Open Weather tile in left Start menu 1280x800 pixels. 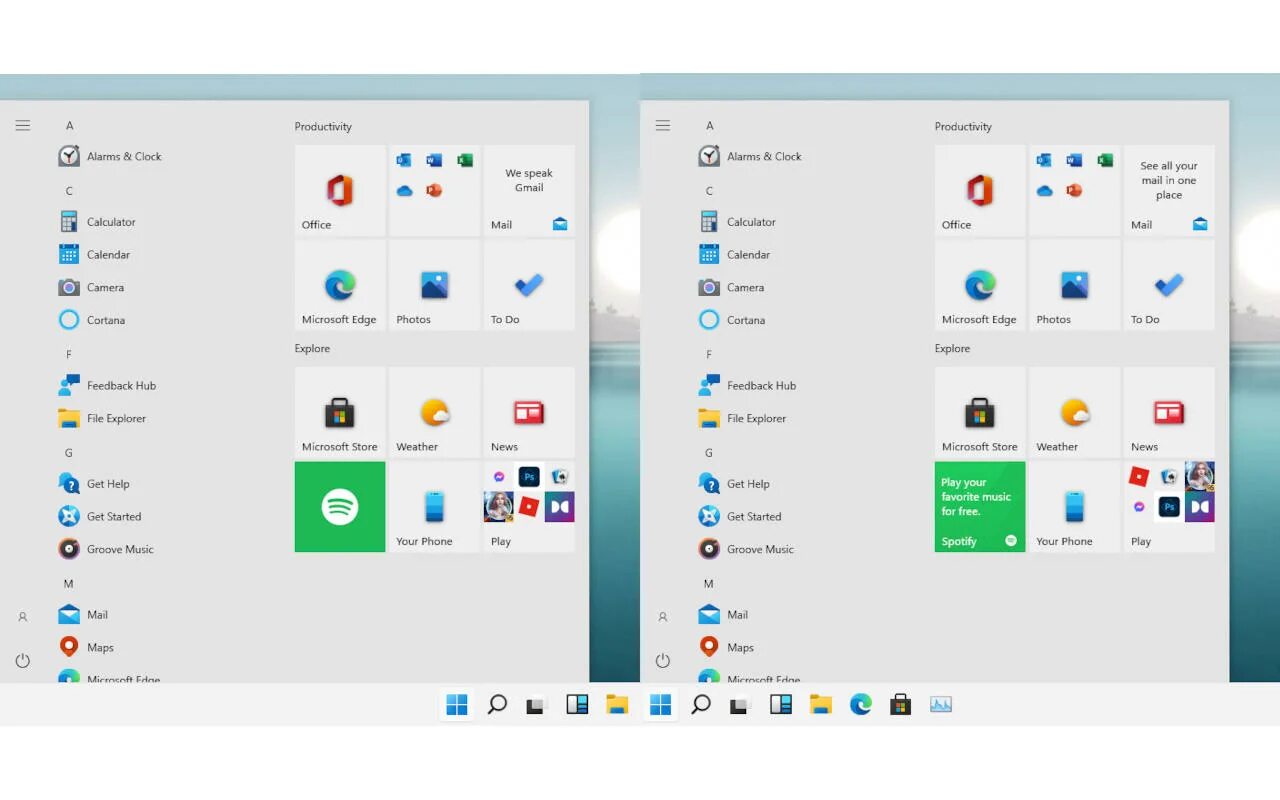coord(434,412)
